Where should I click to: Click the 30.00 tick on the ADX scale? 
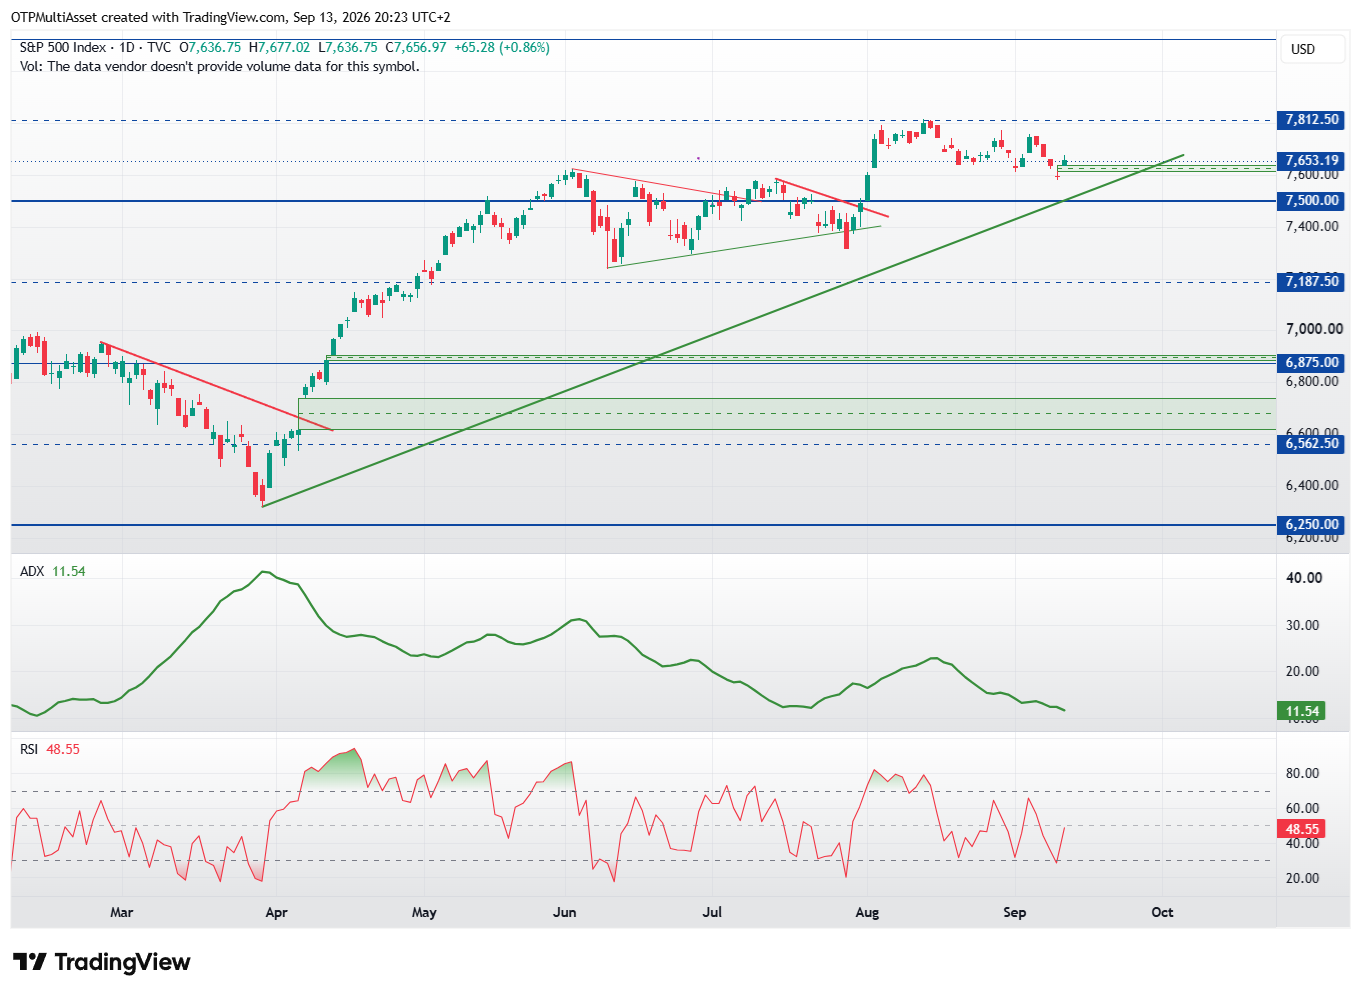(x=1302, y=625)
